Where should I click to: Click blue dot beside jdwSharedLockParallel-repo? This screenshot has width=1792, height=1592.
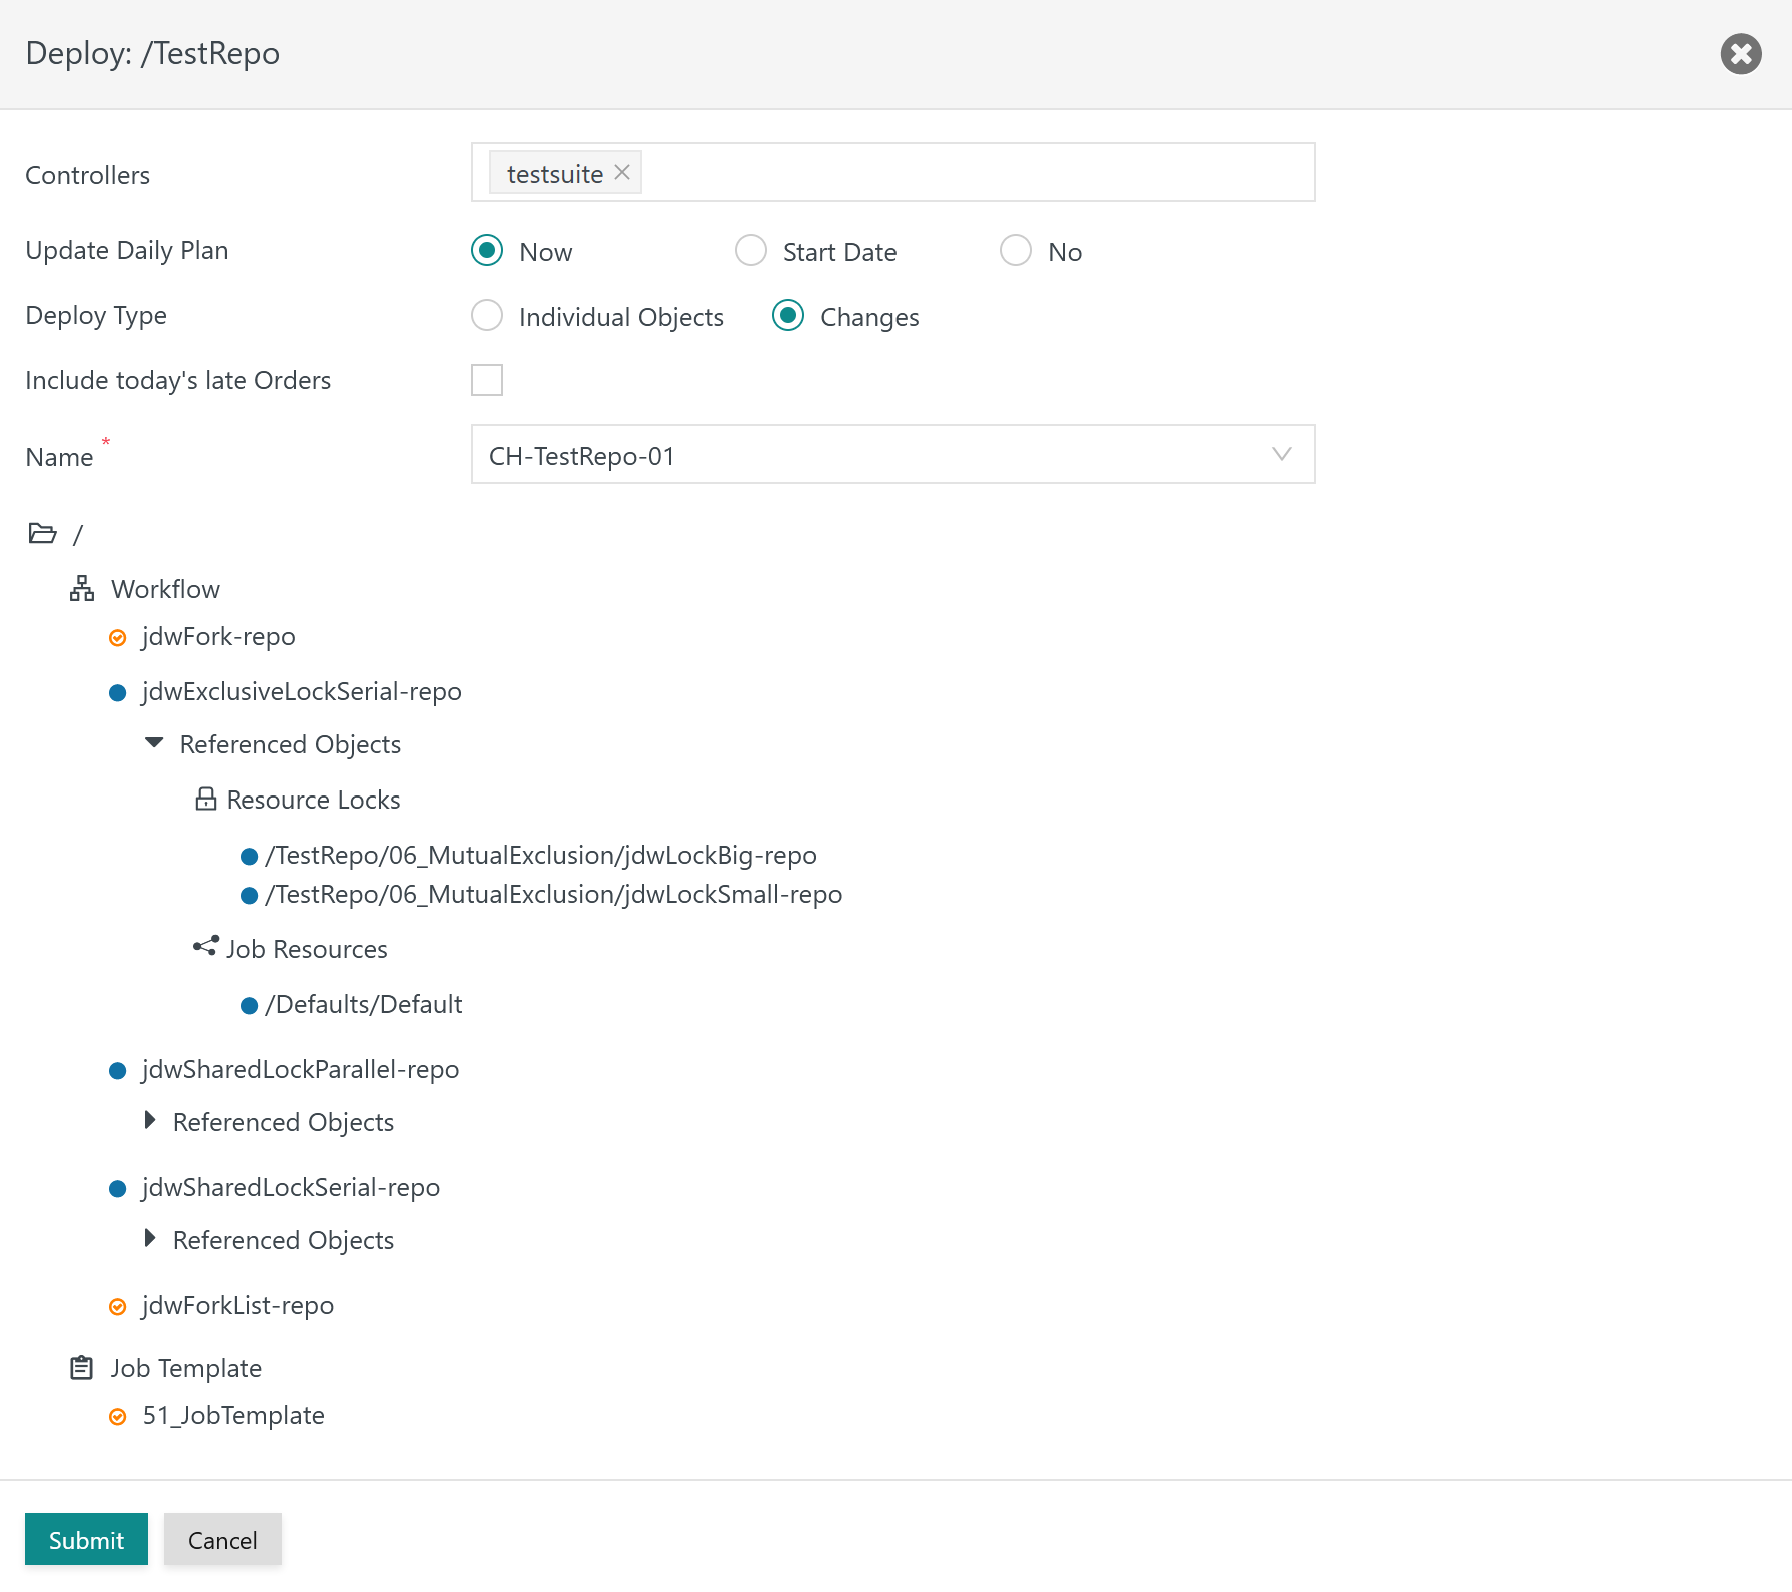coord(118,1071)
